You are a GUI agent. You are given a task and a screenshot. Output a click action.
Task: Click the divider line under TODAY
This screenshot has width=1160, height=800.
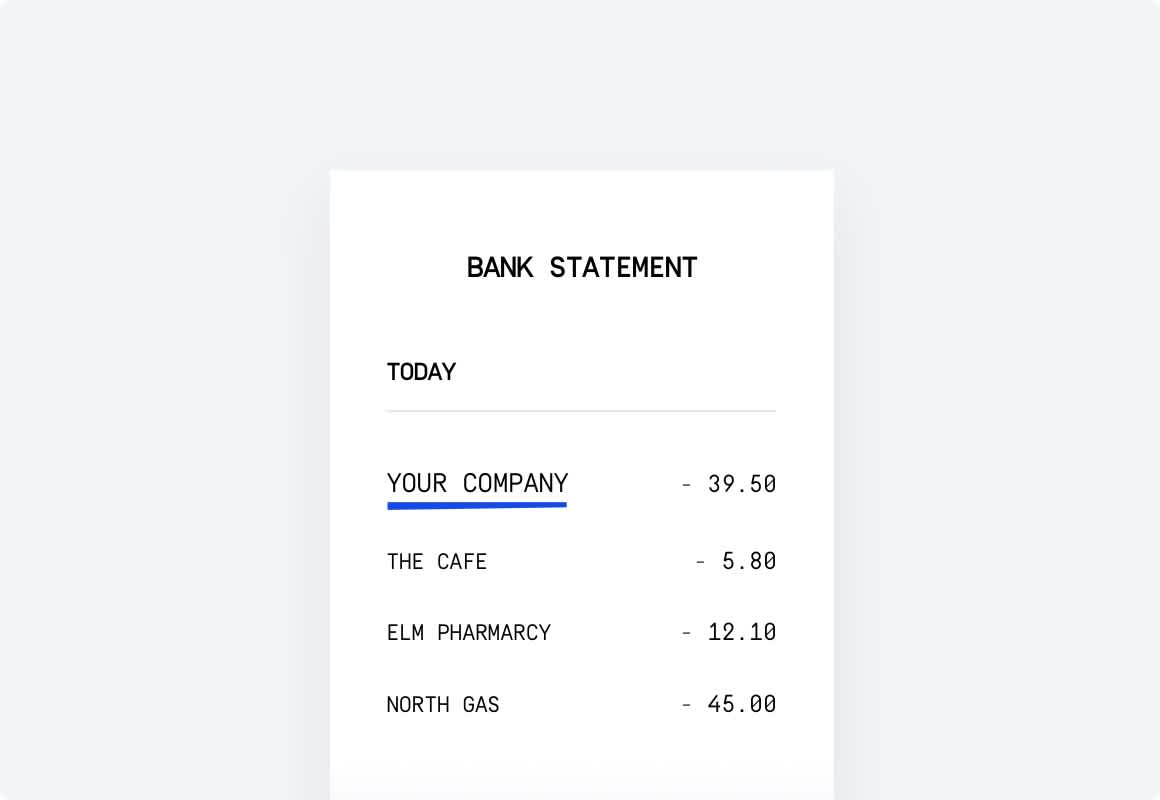pos(581,411)
